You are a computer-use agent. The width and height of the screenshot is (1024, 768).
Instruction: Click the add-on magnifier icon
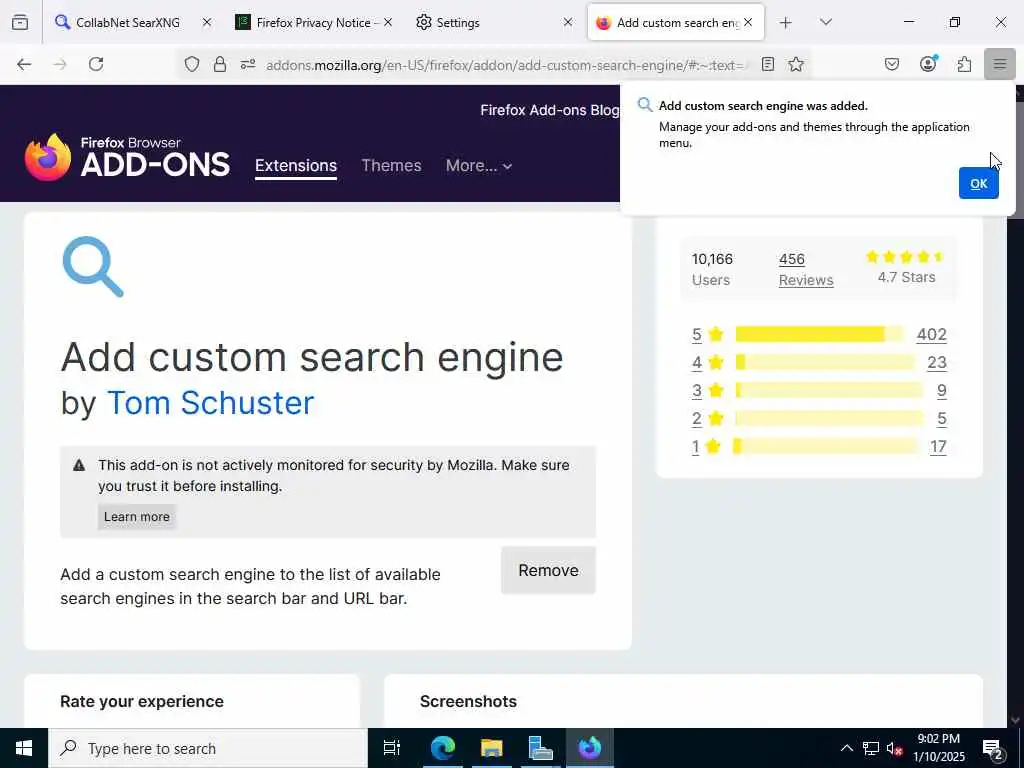tap(93, 266)
